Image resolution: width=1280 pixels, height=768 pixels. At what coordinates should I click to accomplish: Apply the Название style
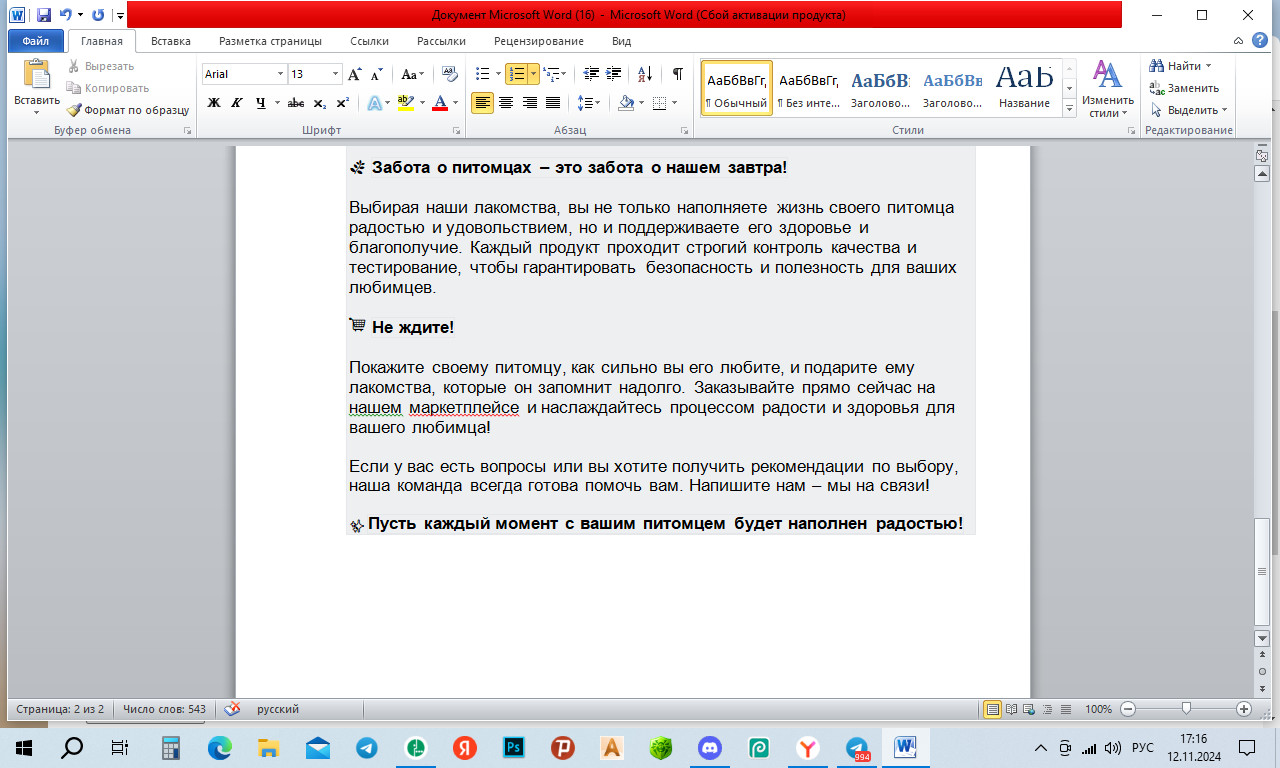1025,89
